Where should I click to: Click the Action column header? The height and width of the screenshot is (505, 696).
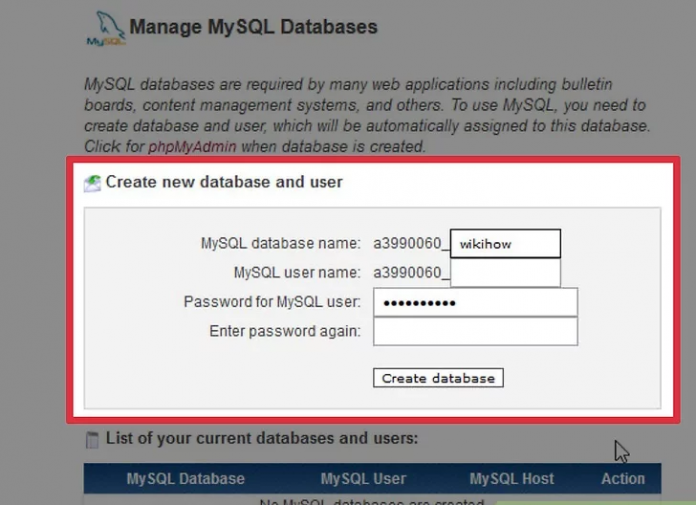[622, 479]
